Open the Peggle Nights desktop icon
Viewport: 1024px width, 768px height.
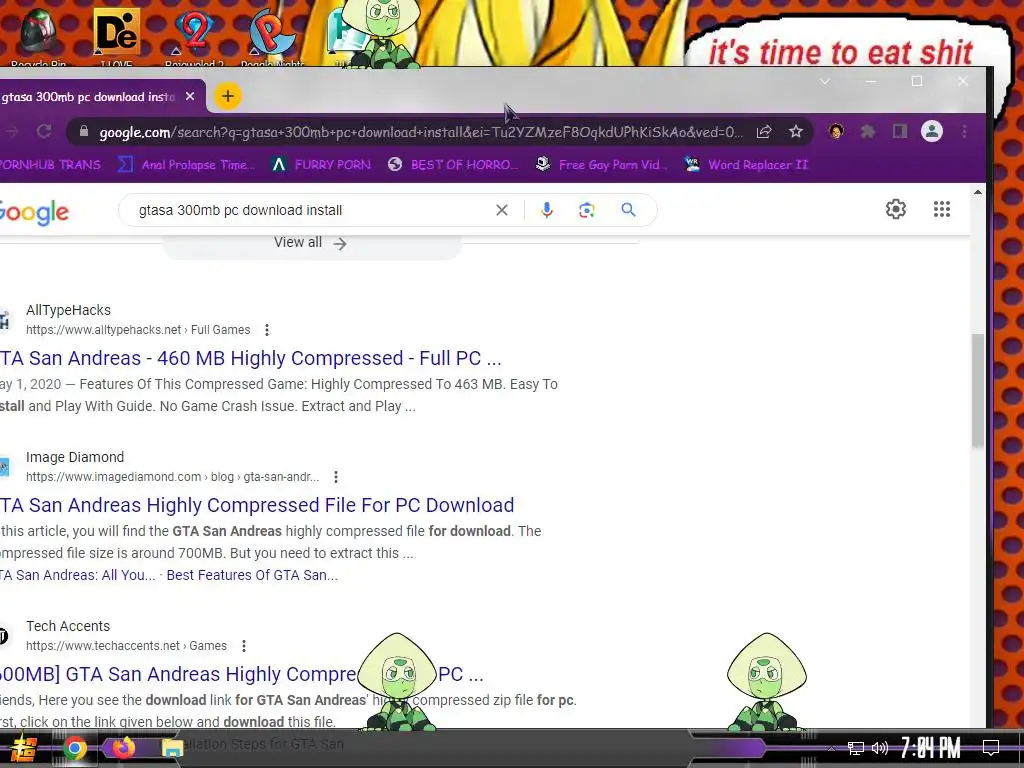pyautogui.click(x=272, y=36)
